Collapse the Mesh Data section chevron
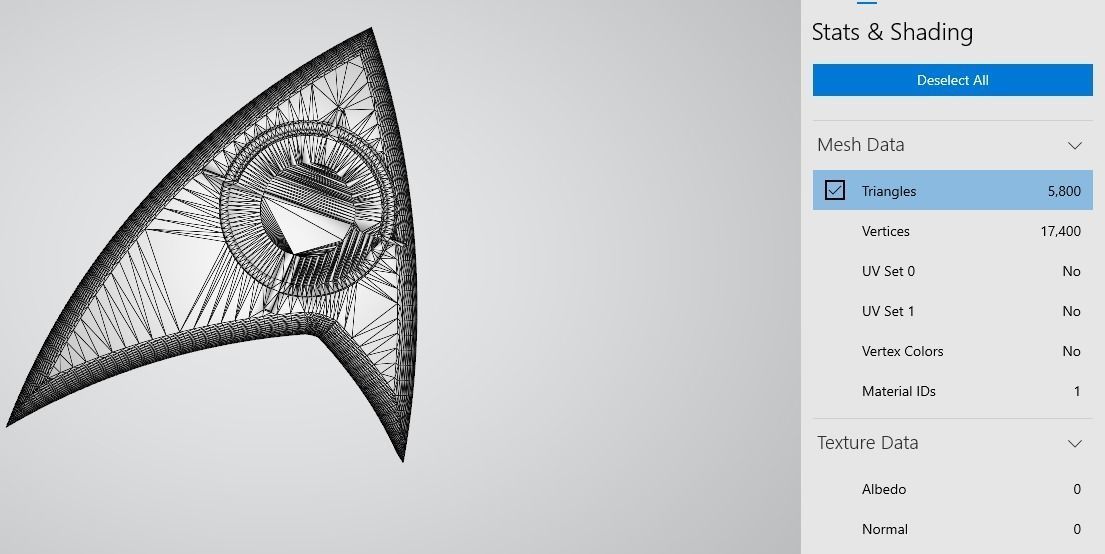Image resolution: width=1105 pixels, height=554 pixels. pyautogui.click(x=1074, y=146)
